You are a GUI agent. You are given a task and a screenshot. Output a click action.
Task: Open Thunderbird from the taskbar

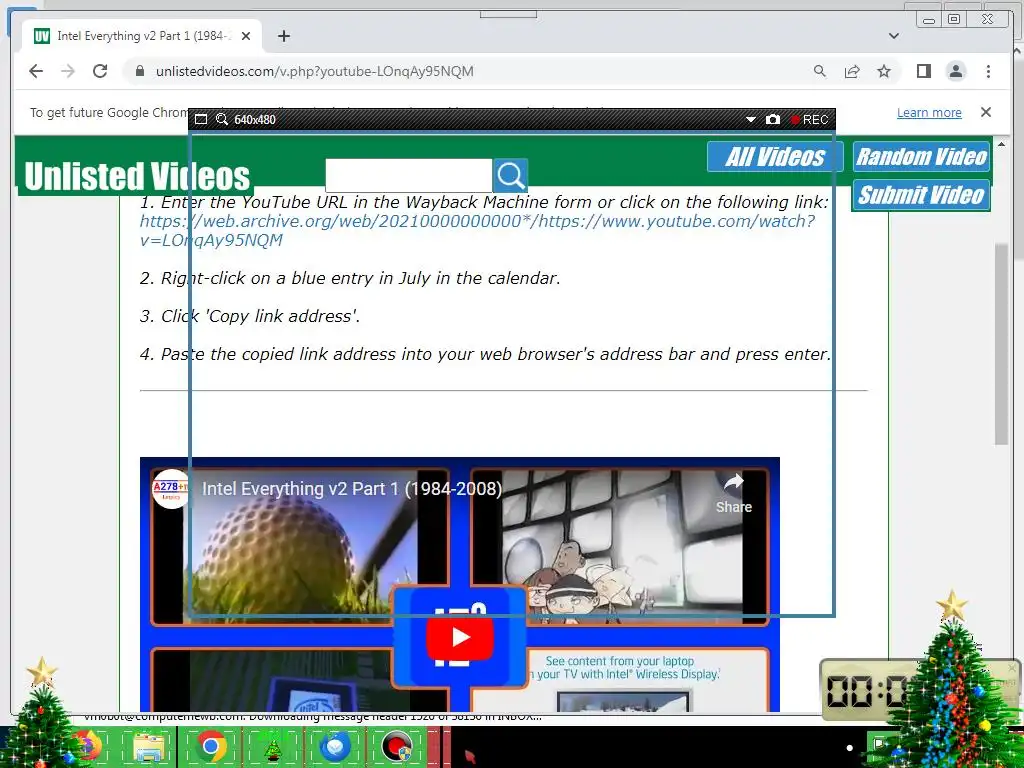335,746
